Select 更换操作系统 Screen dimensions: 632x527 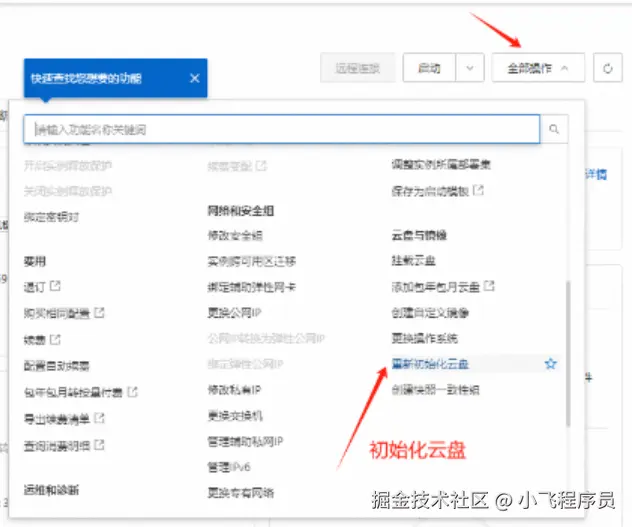click(424, 338)
